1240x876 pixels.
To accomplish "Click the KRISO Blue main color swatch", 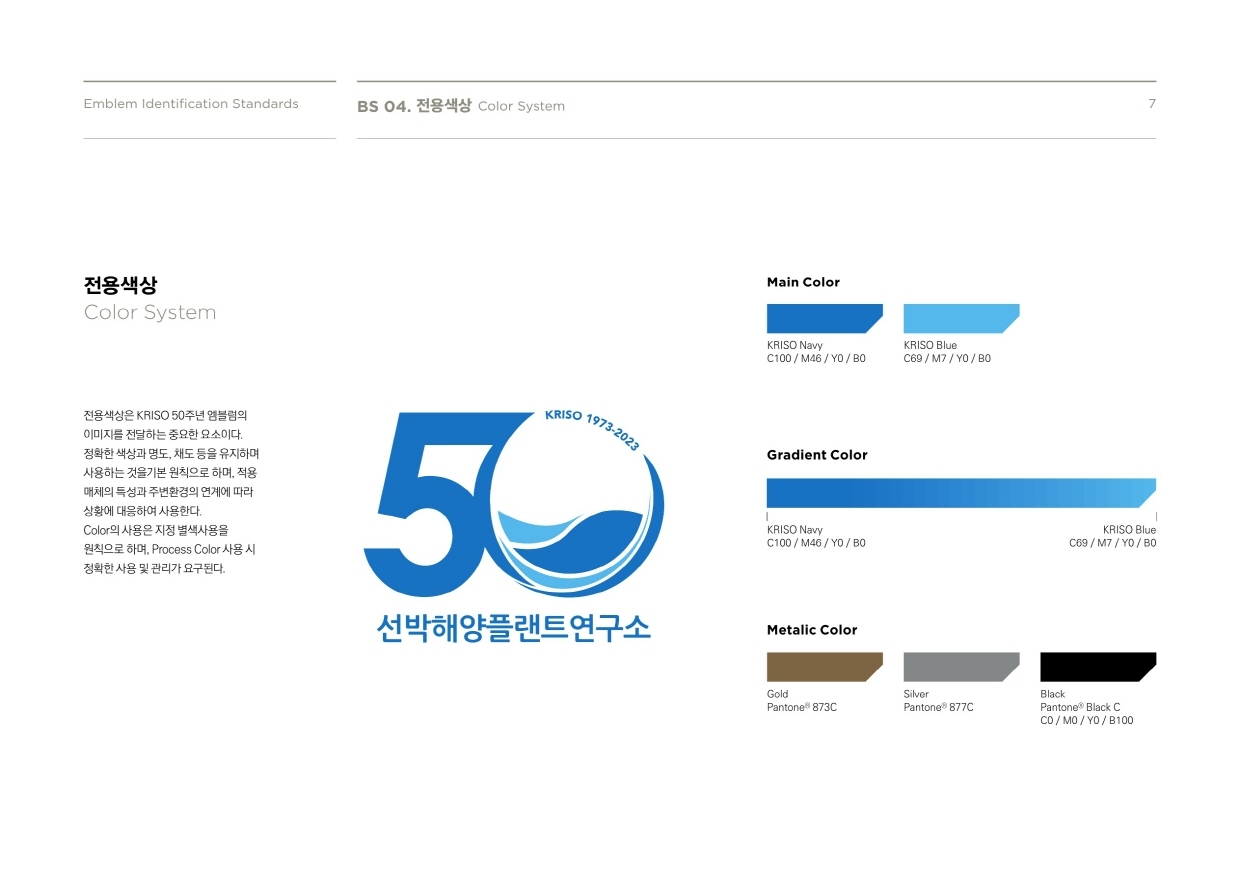I will pyautogui.click(x=961, y=318).
